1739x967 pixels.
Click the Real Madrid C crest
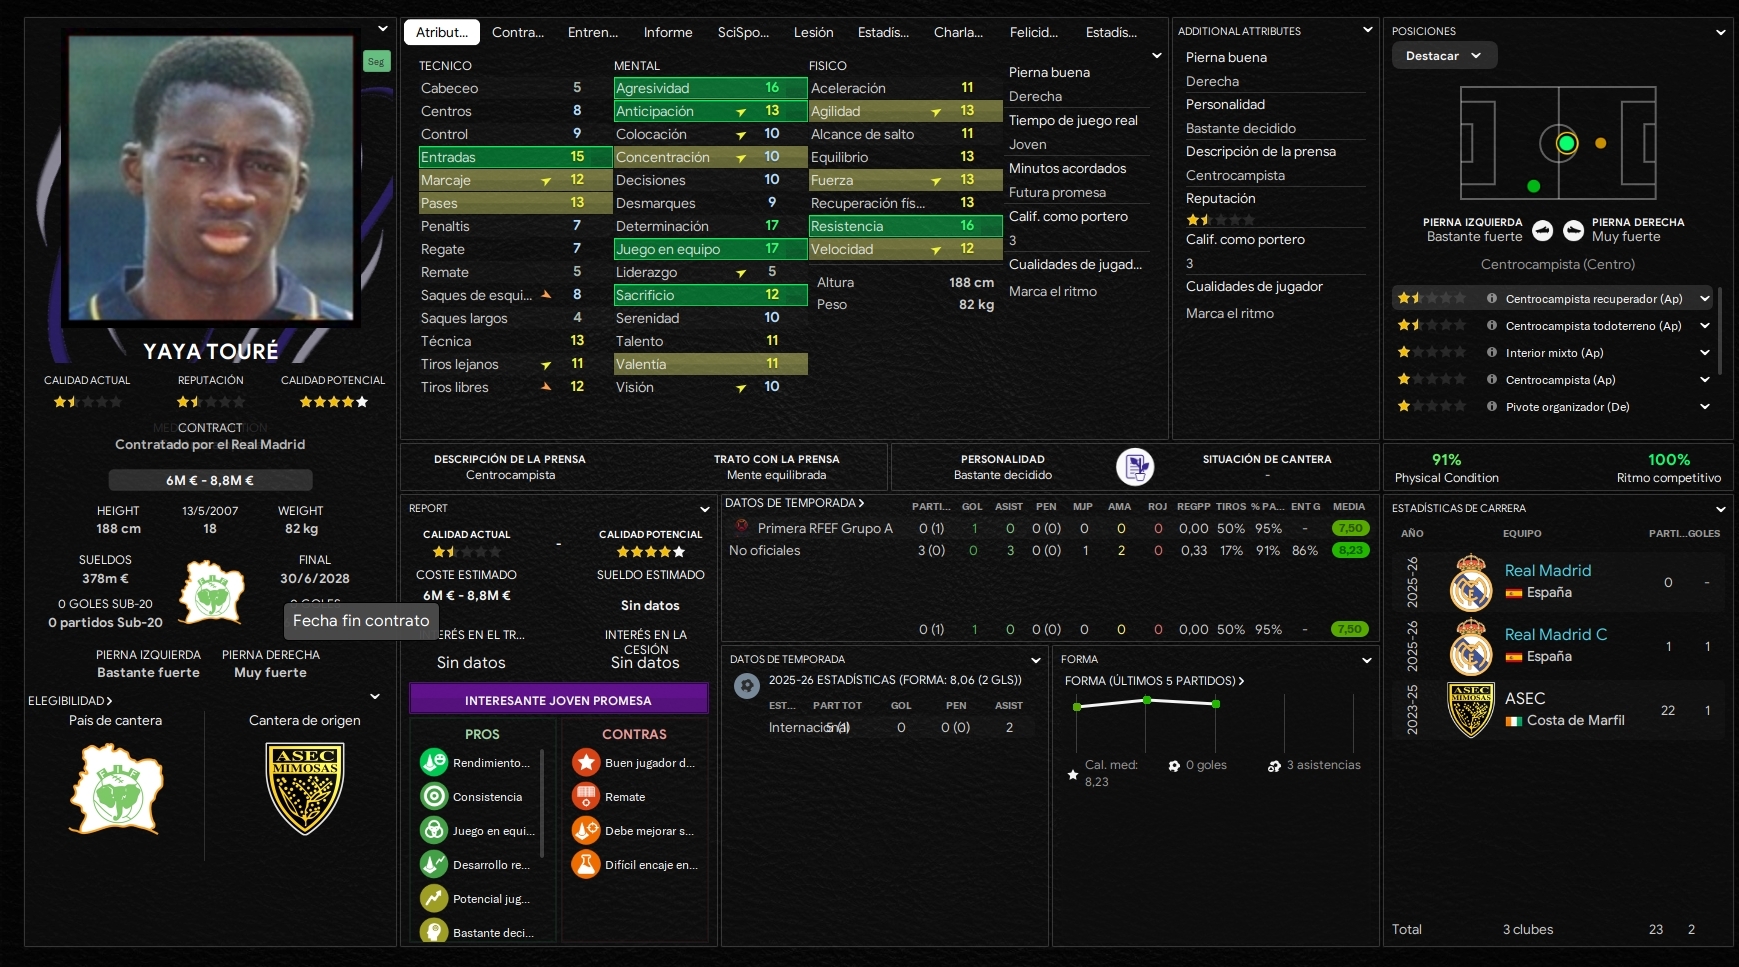point(1471,646)
